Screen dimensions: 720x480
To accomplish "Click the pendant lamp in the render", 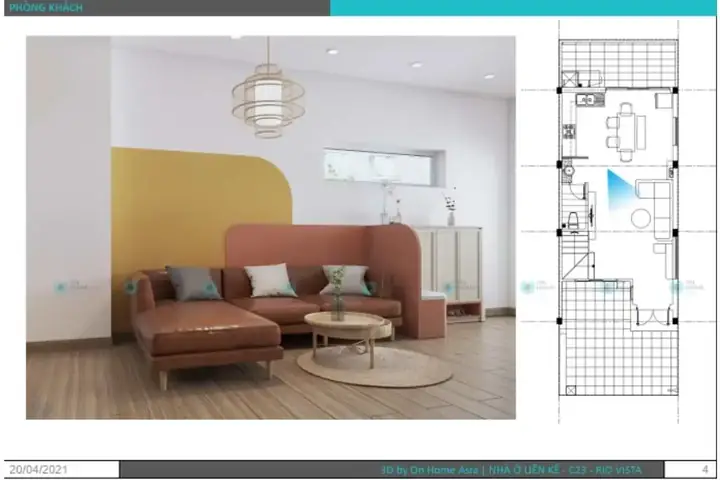I will pyautogui.click(x=268, y=100).
